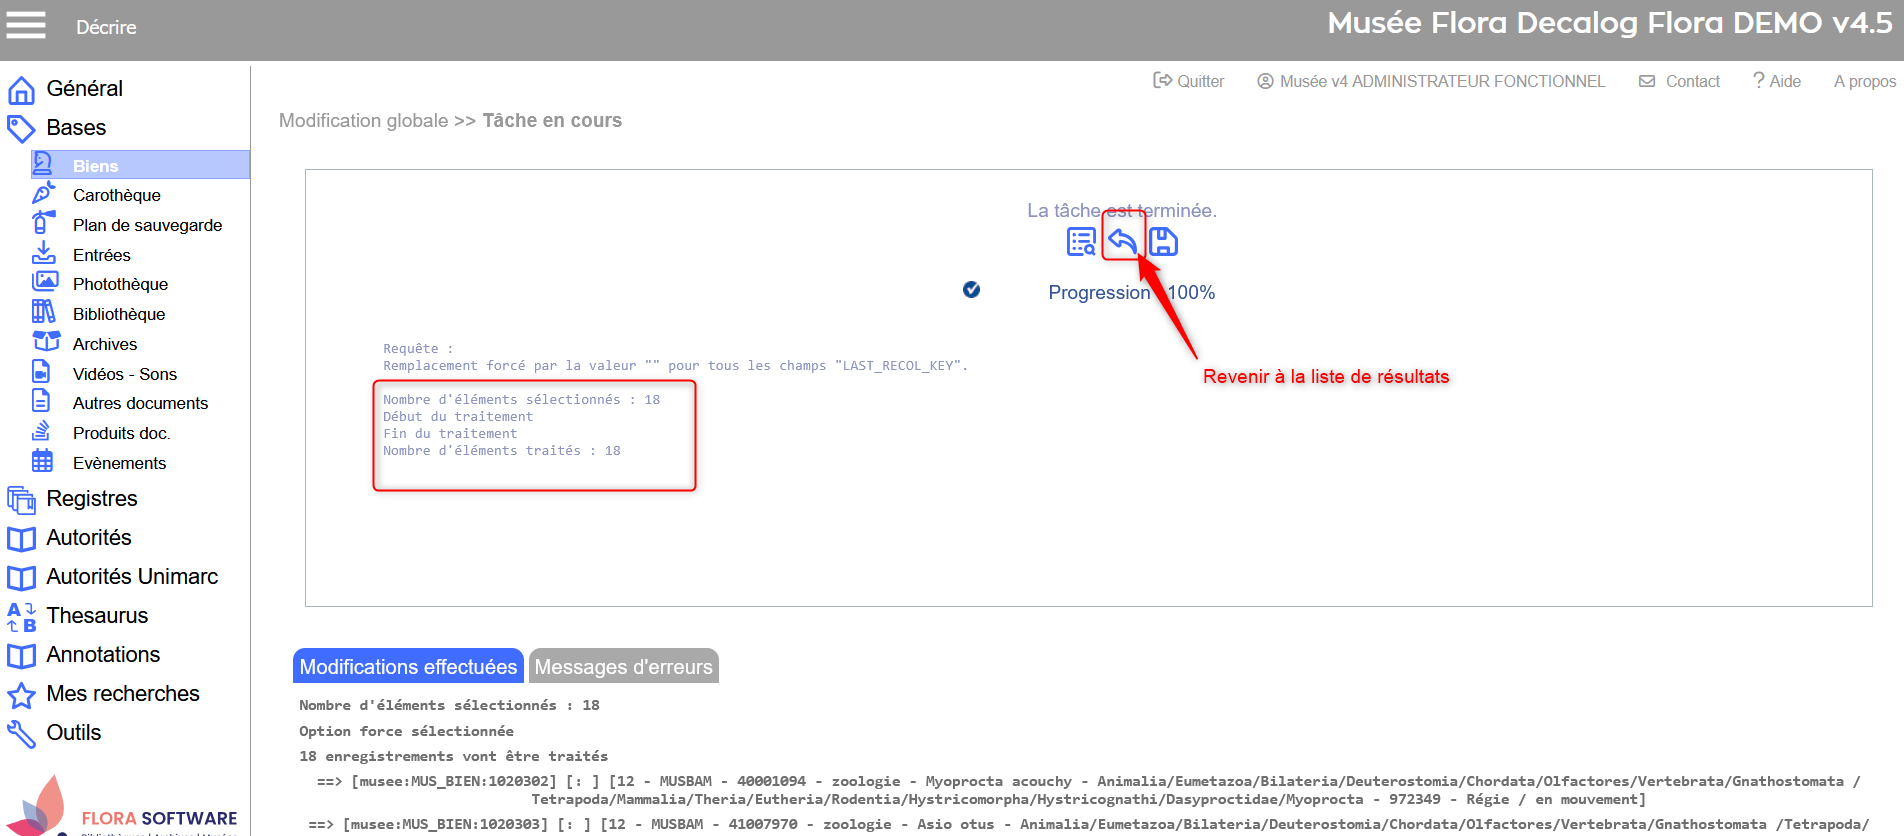Select Modifications effectuées tab

408,667
